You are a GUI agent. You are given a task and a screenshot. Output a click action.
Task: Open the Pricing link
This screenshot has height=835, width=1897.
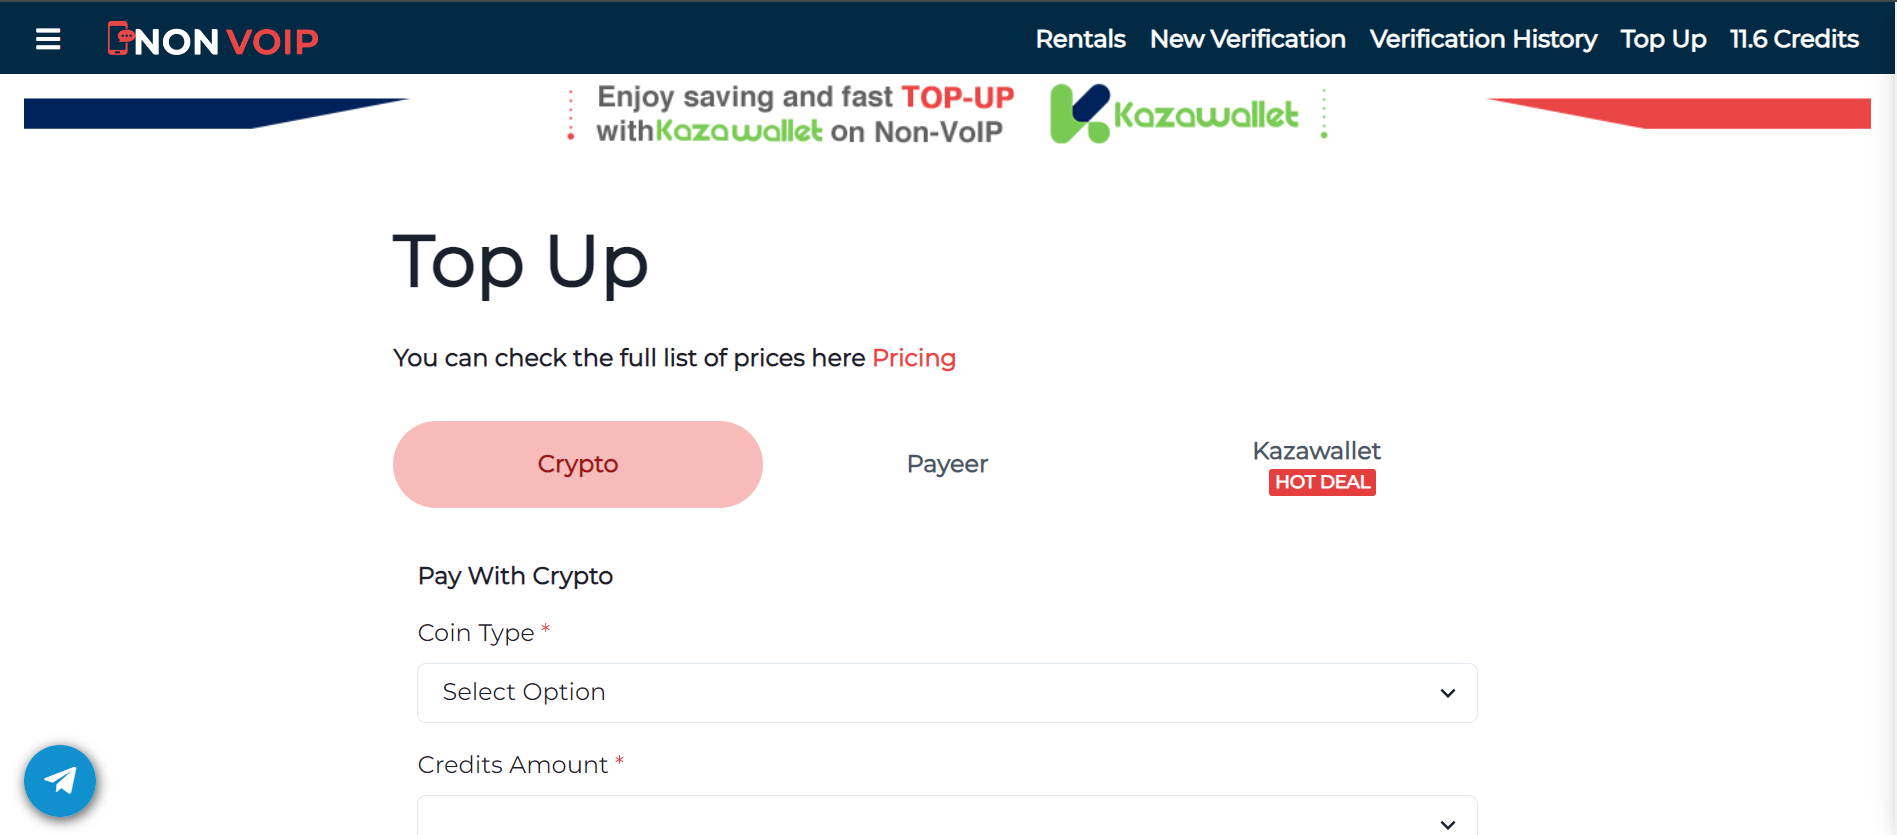click(914, 358)
